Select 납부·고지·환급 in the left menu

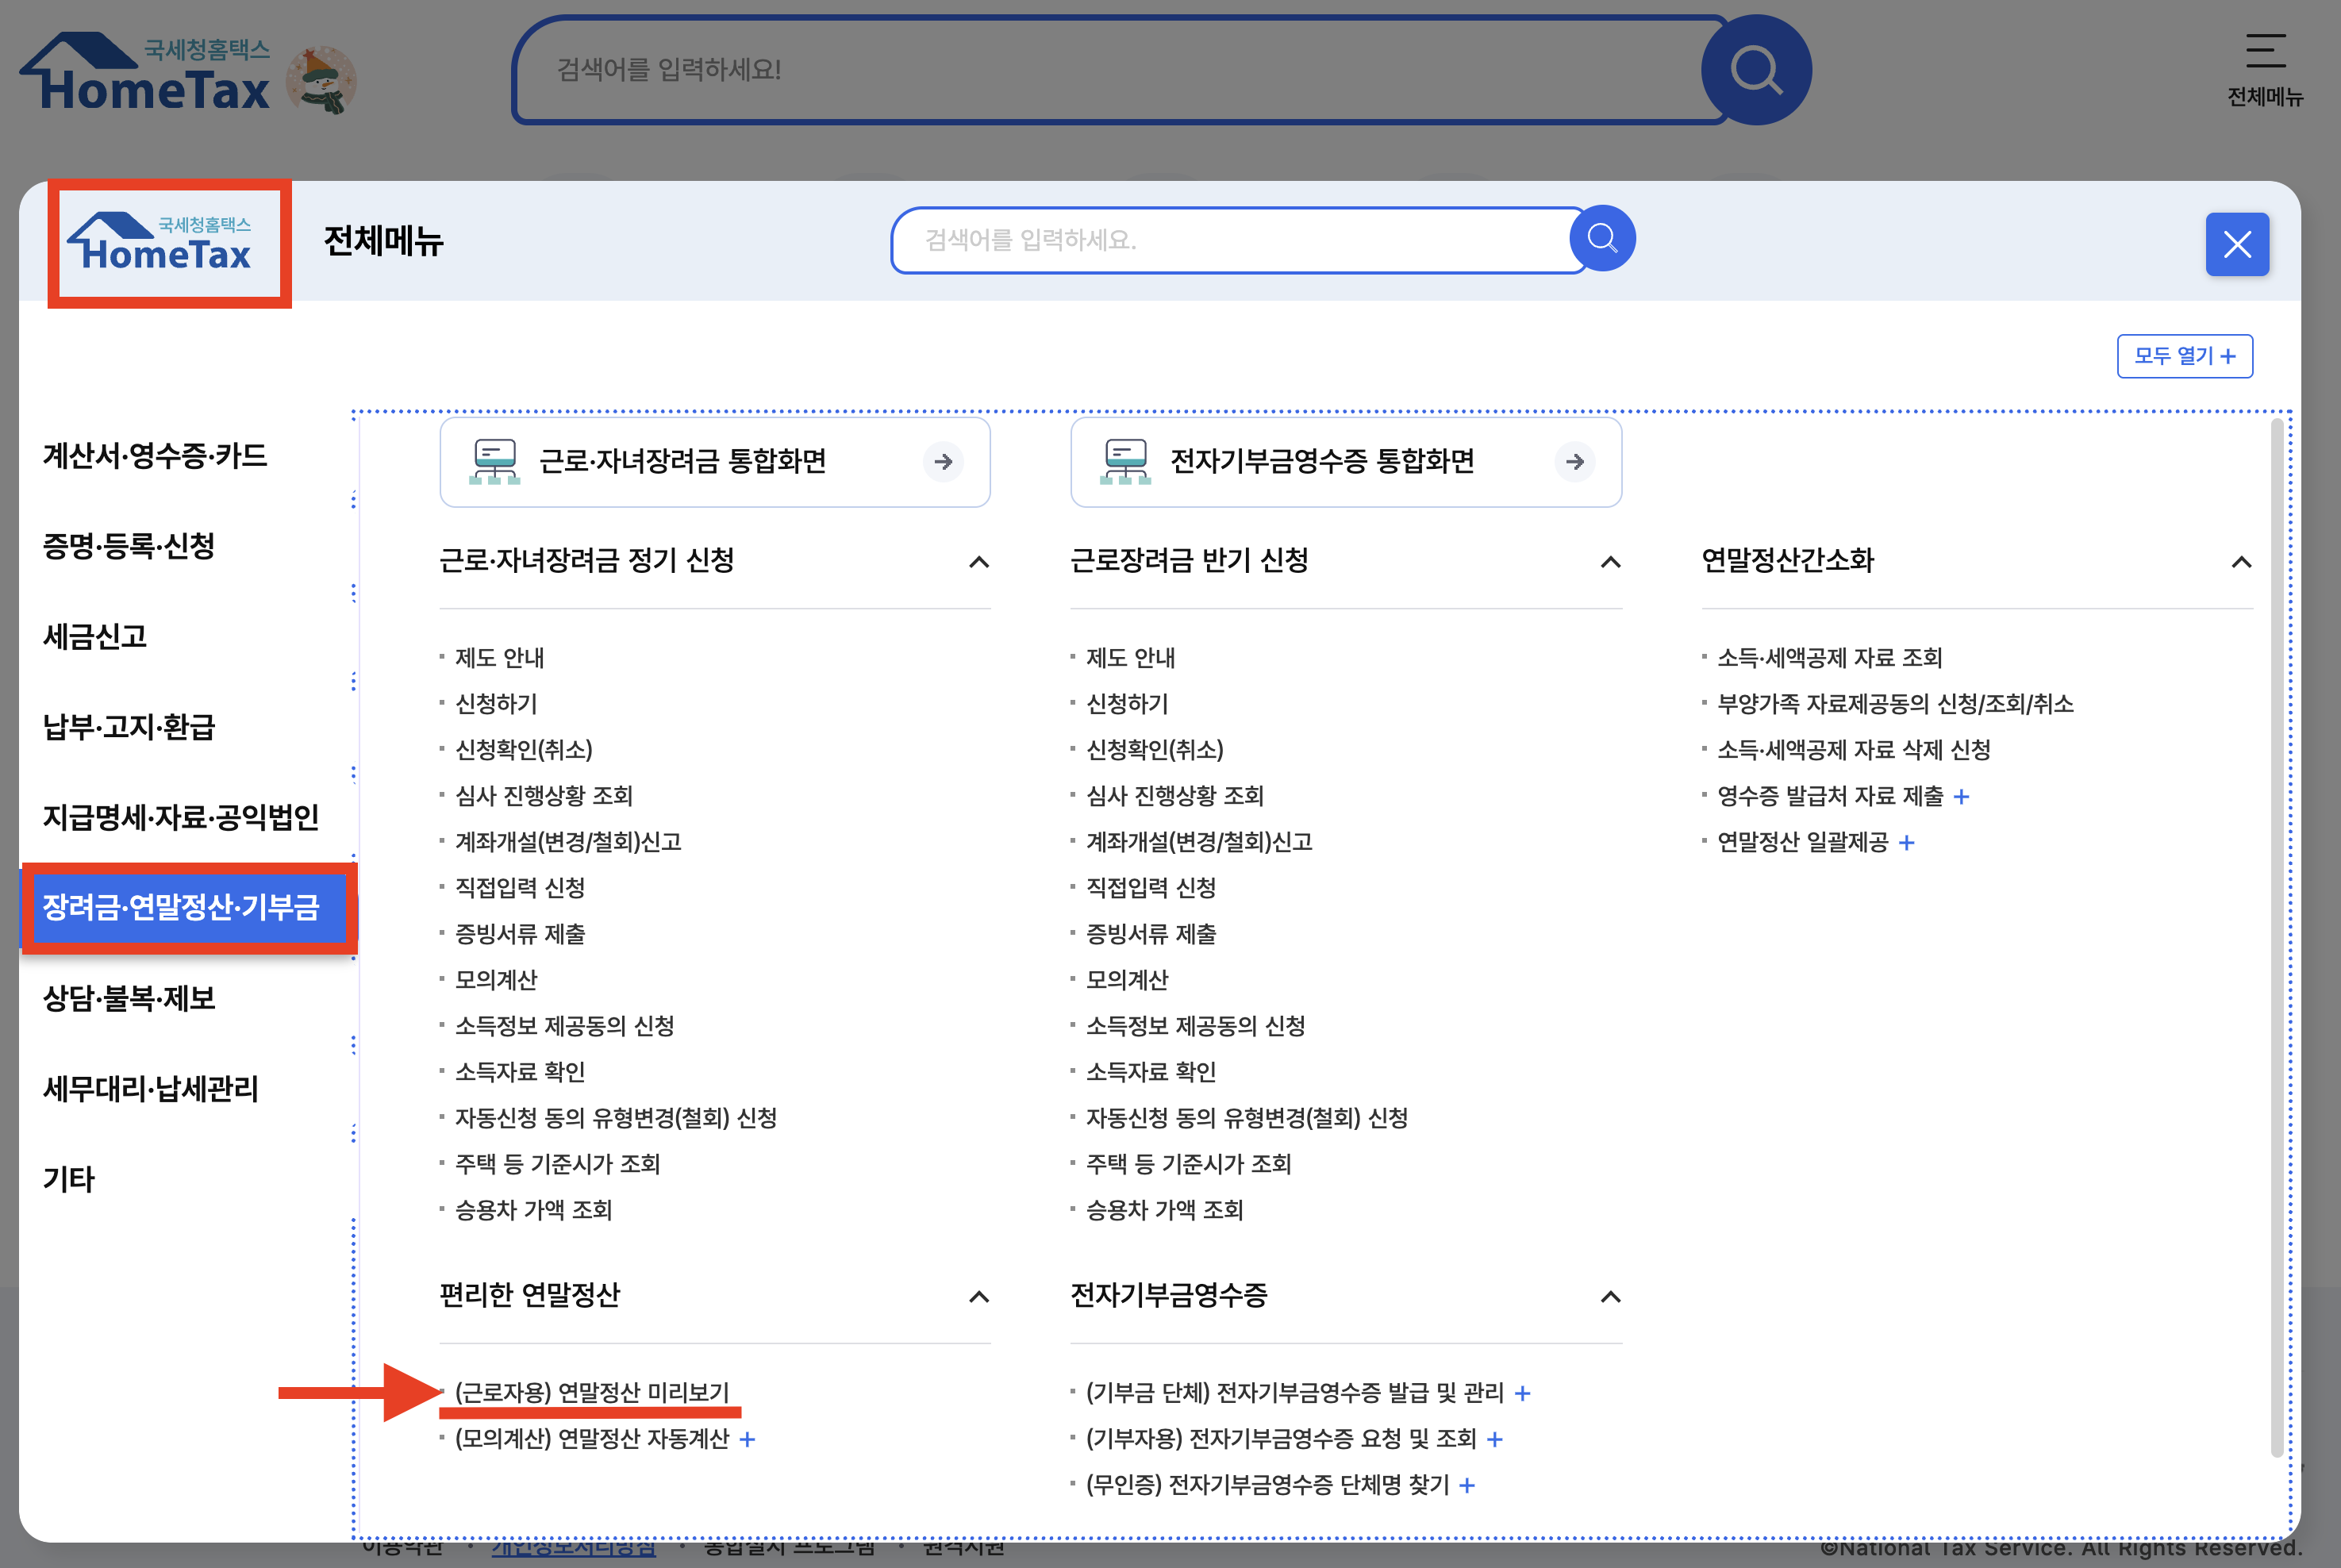pyautogui.click(x=129, y=727)
